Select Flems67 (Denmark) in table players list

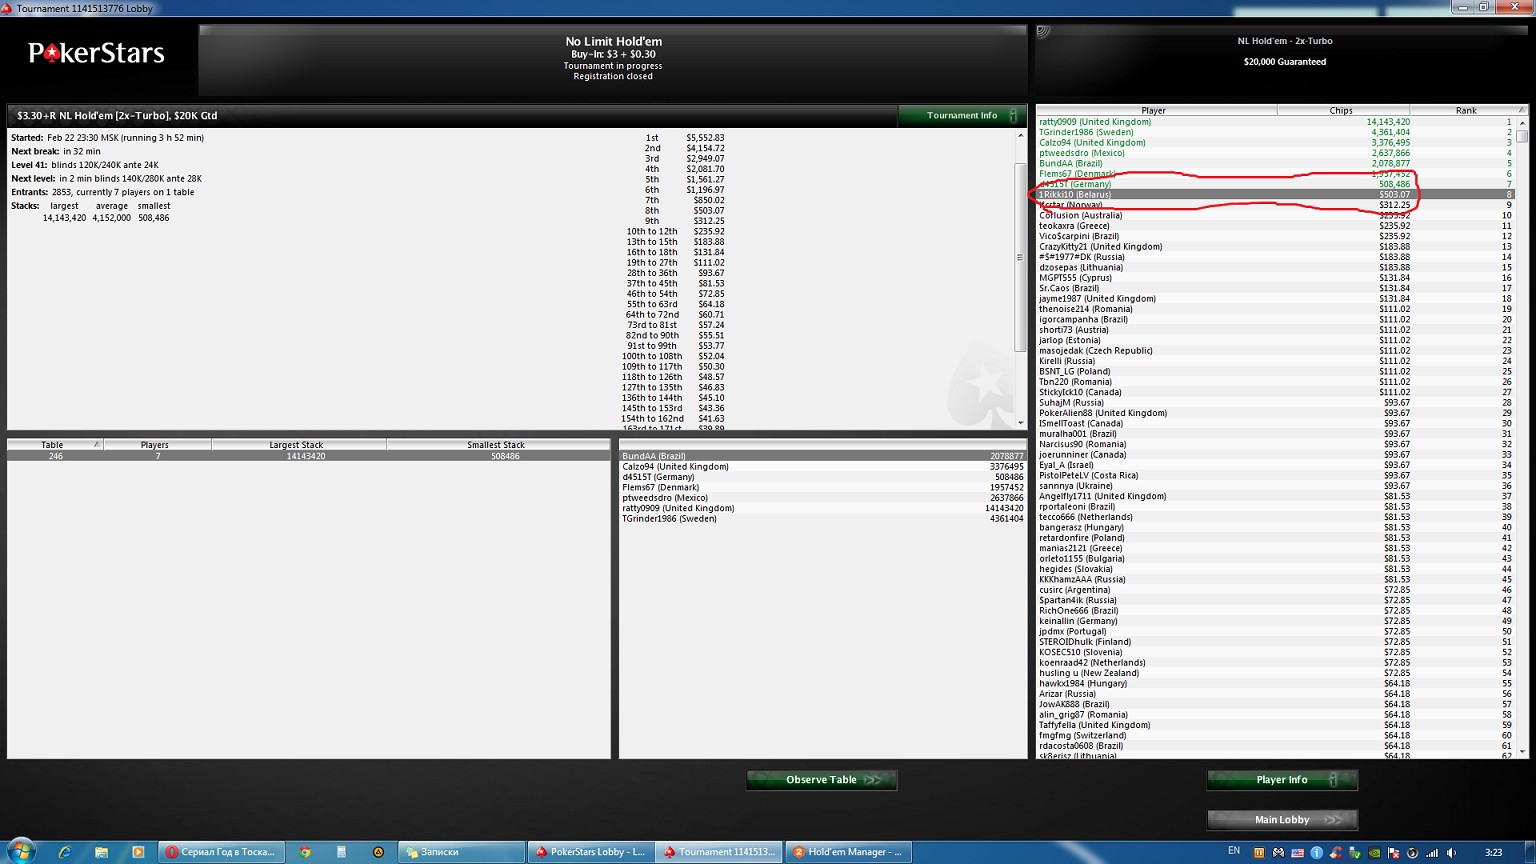coord(823,488)
